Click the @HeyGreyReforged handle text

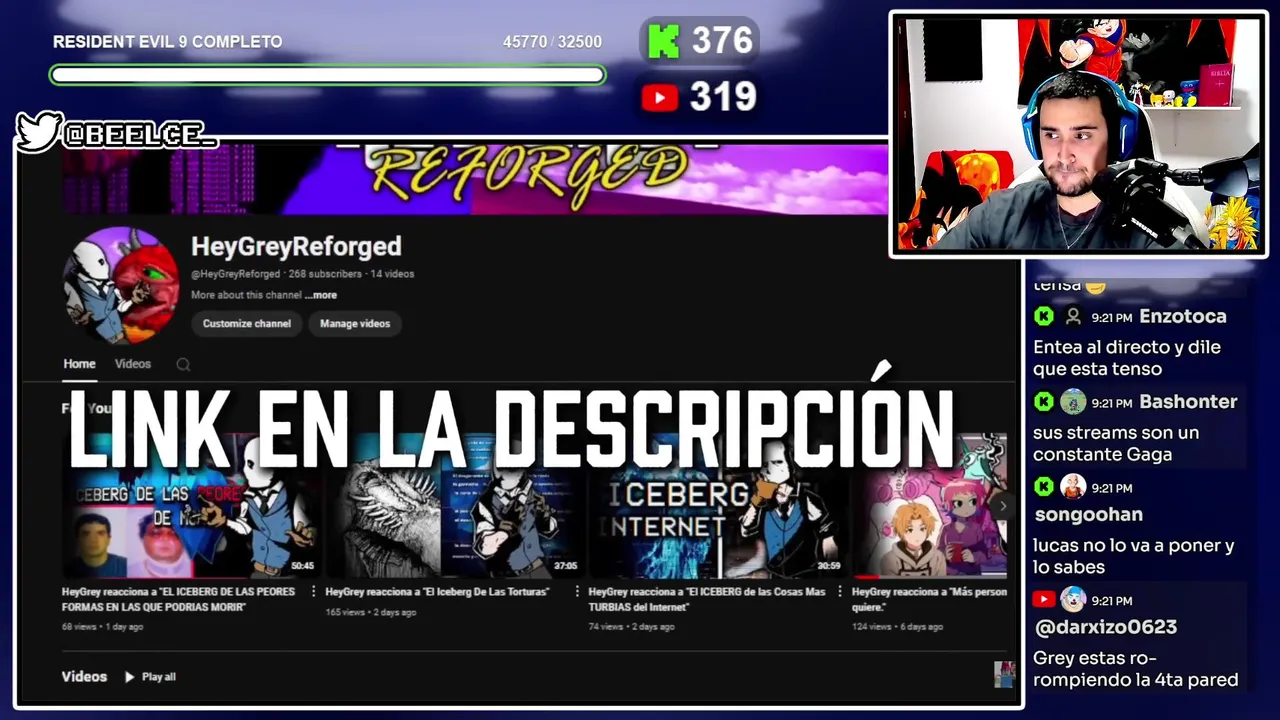[236, 274]
